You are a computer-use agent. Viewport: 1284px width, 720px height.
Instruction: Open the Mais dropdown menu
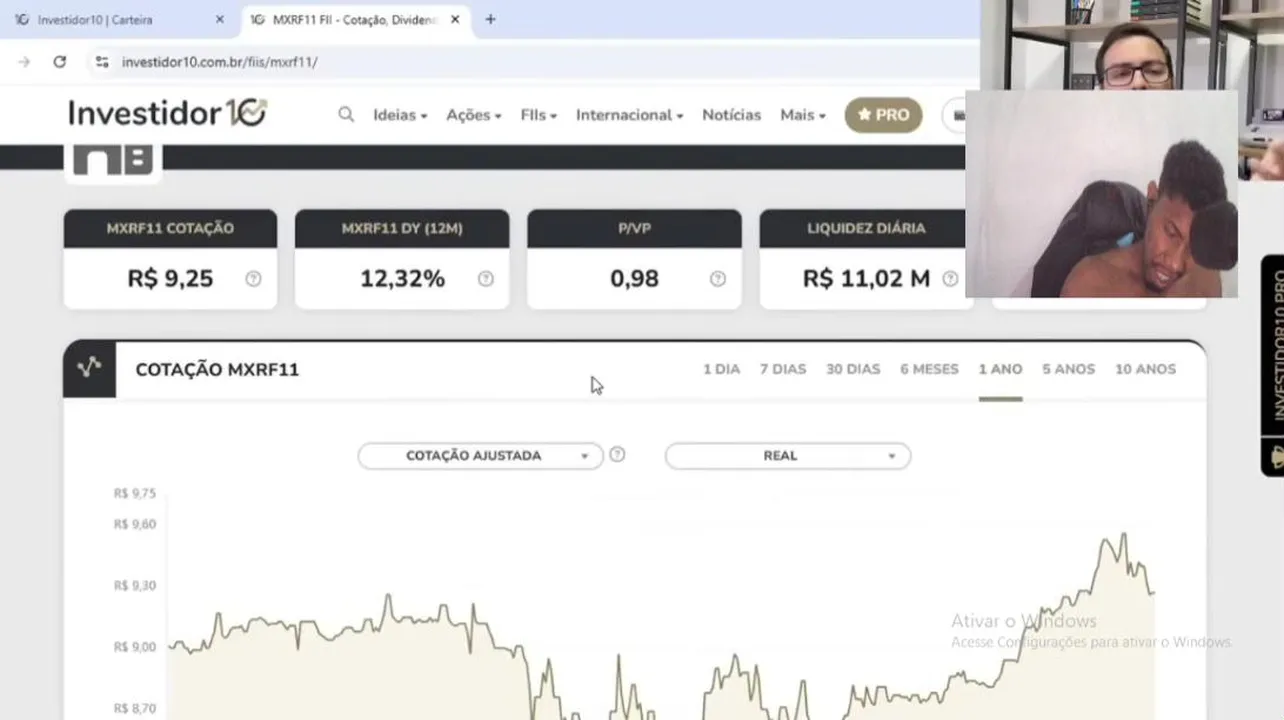coord(803,115)
